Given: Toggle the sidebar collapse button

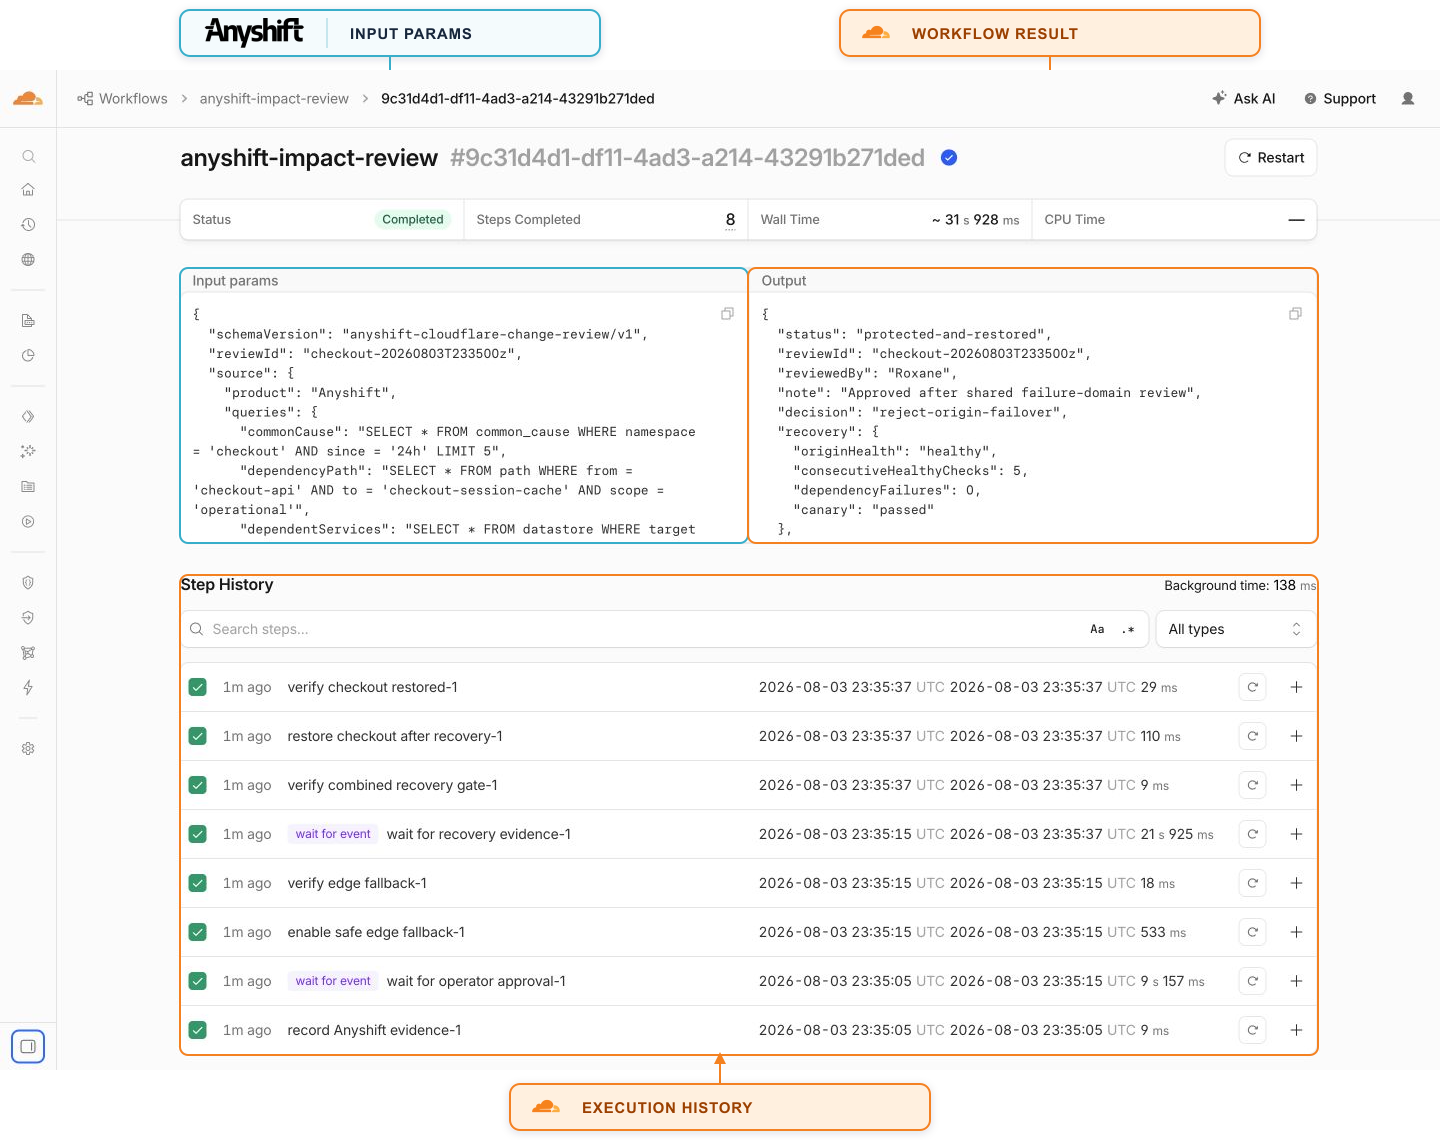Looking at the screenshot, I should pyautogui.click(x=28, y=1046).
